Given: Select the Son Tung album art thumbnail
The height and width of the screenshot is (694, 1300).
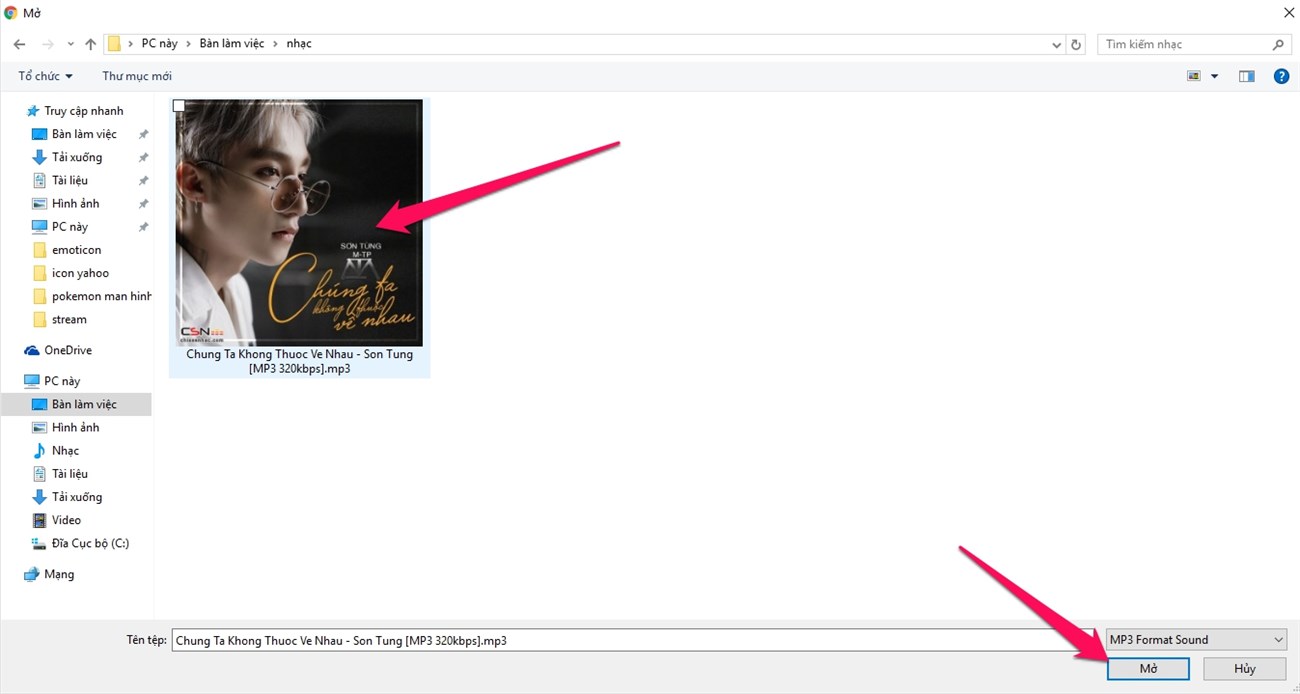Looking at the screenshot, I should tap(299, 222).
